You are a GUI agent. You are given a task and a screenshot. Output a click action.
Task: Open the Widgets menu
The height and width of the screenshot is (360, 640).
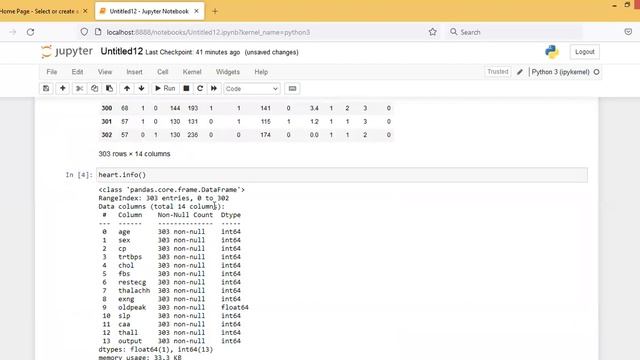pos(228,72)
